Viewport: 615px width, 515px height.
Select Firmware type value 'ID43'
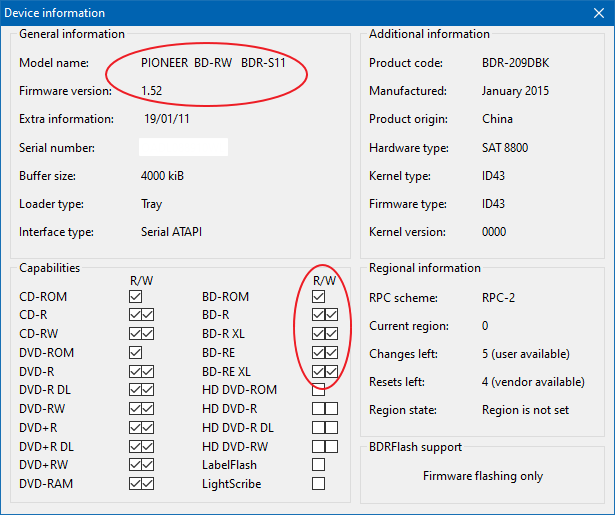493,204
